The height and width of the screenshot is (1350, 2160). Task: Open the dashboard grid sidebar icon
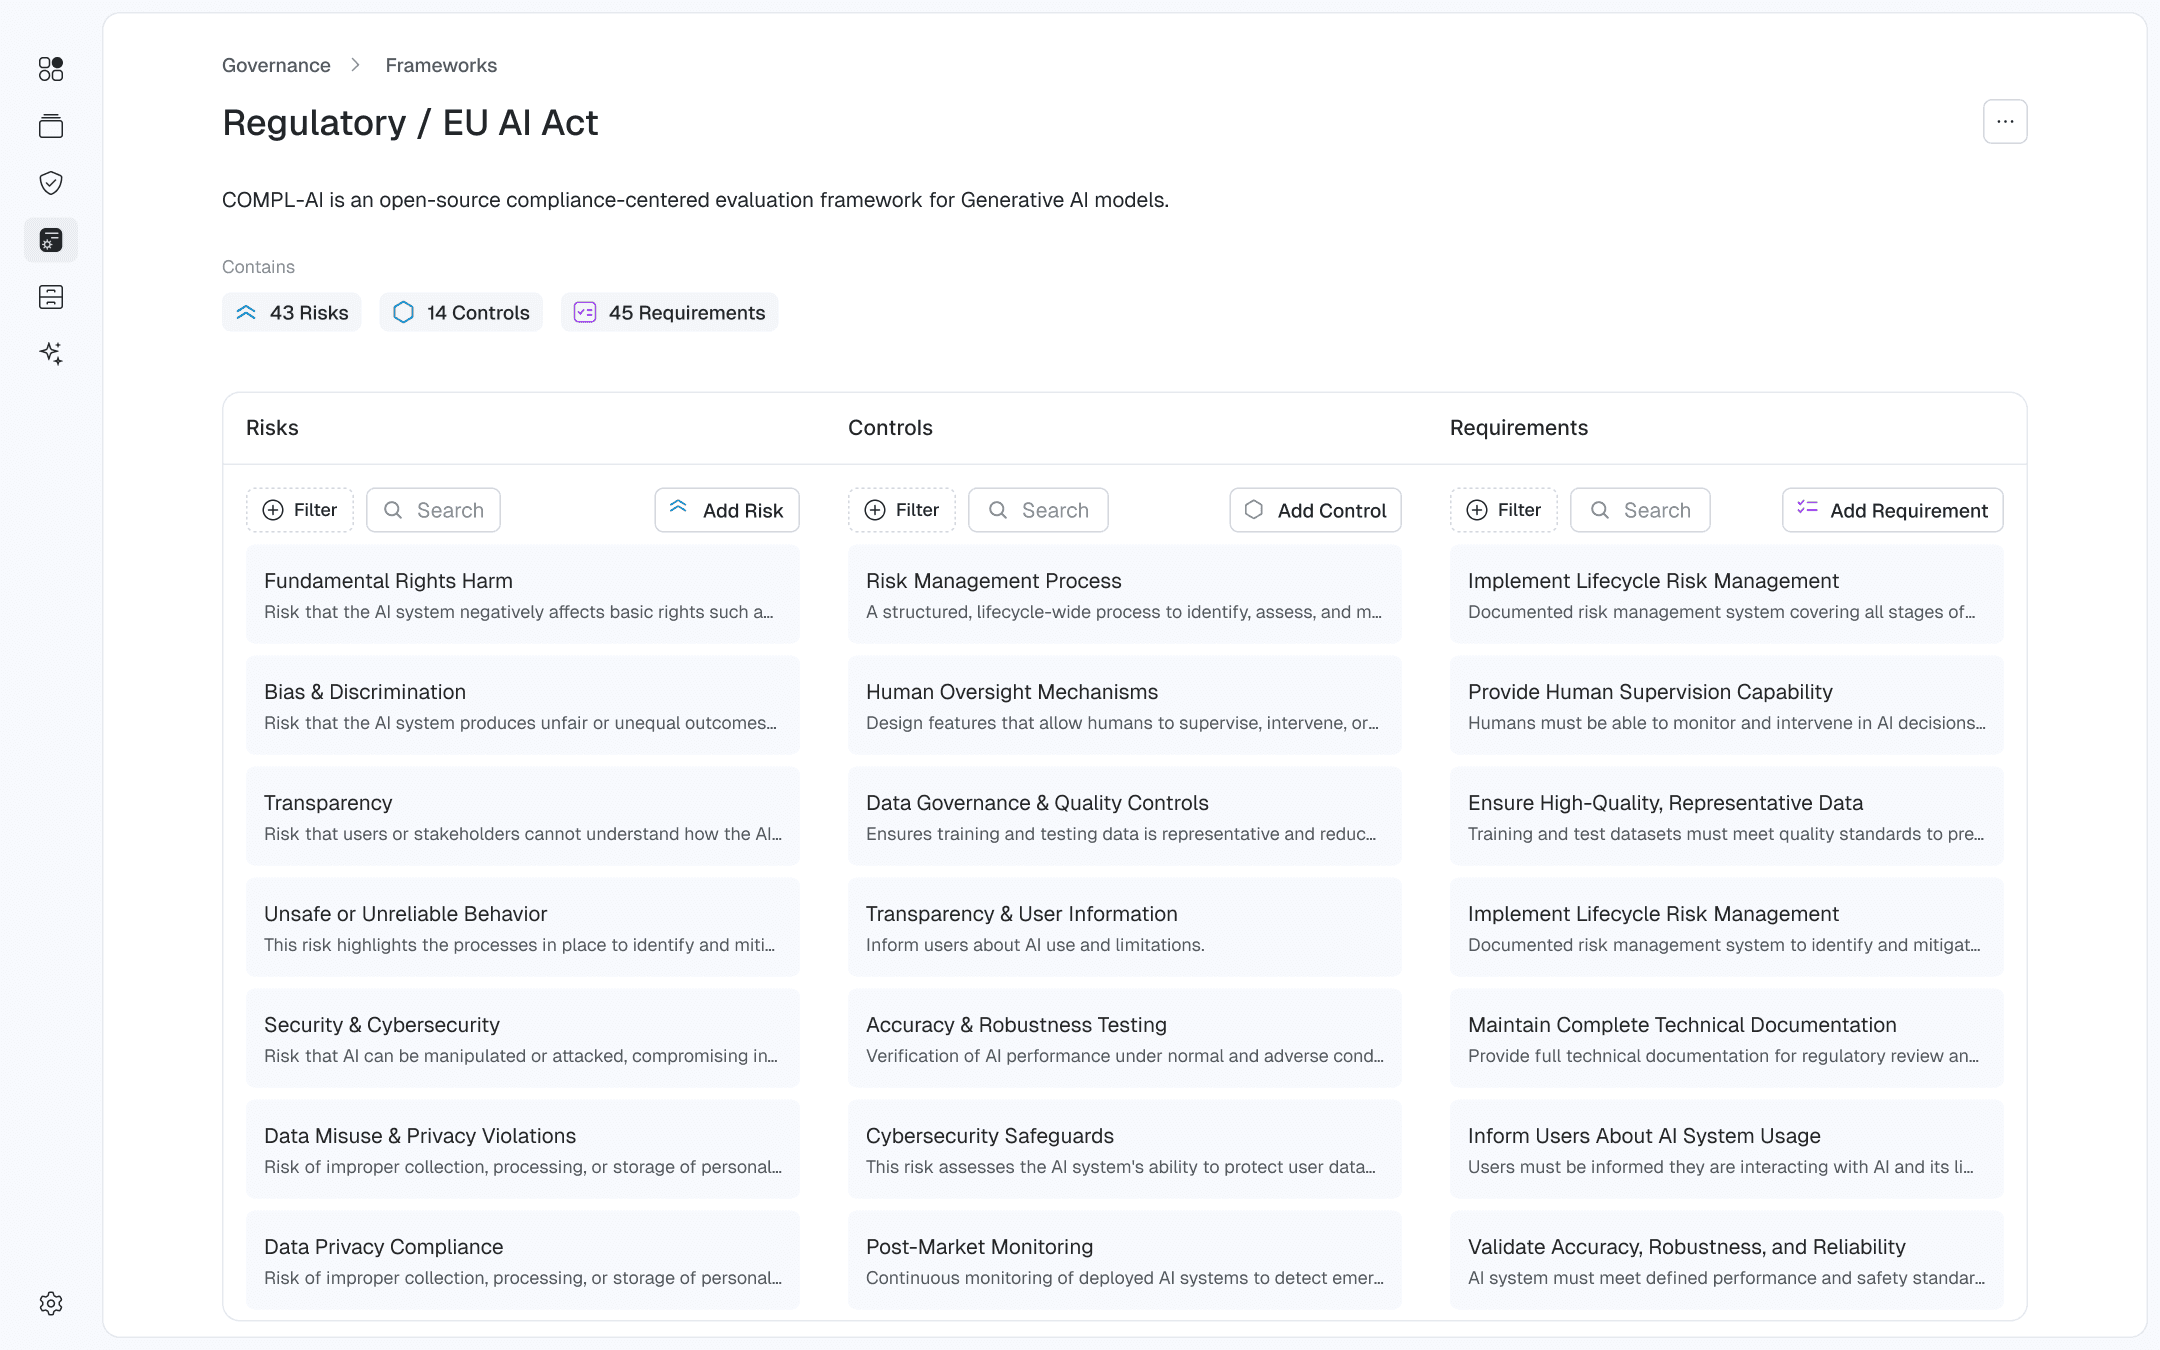[51, 69]
